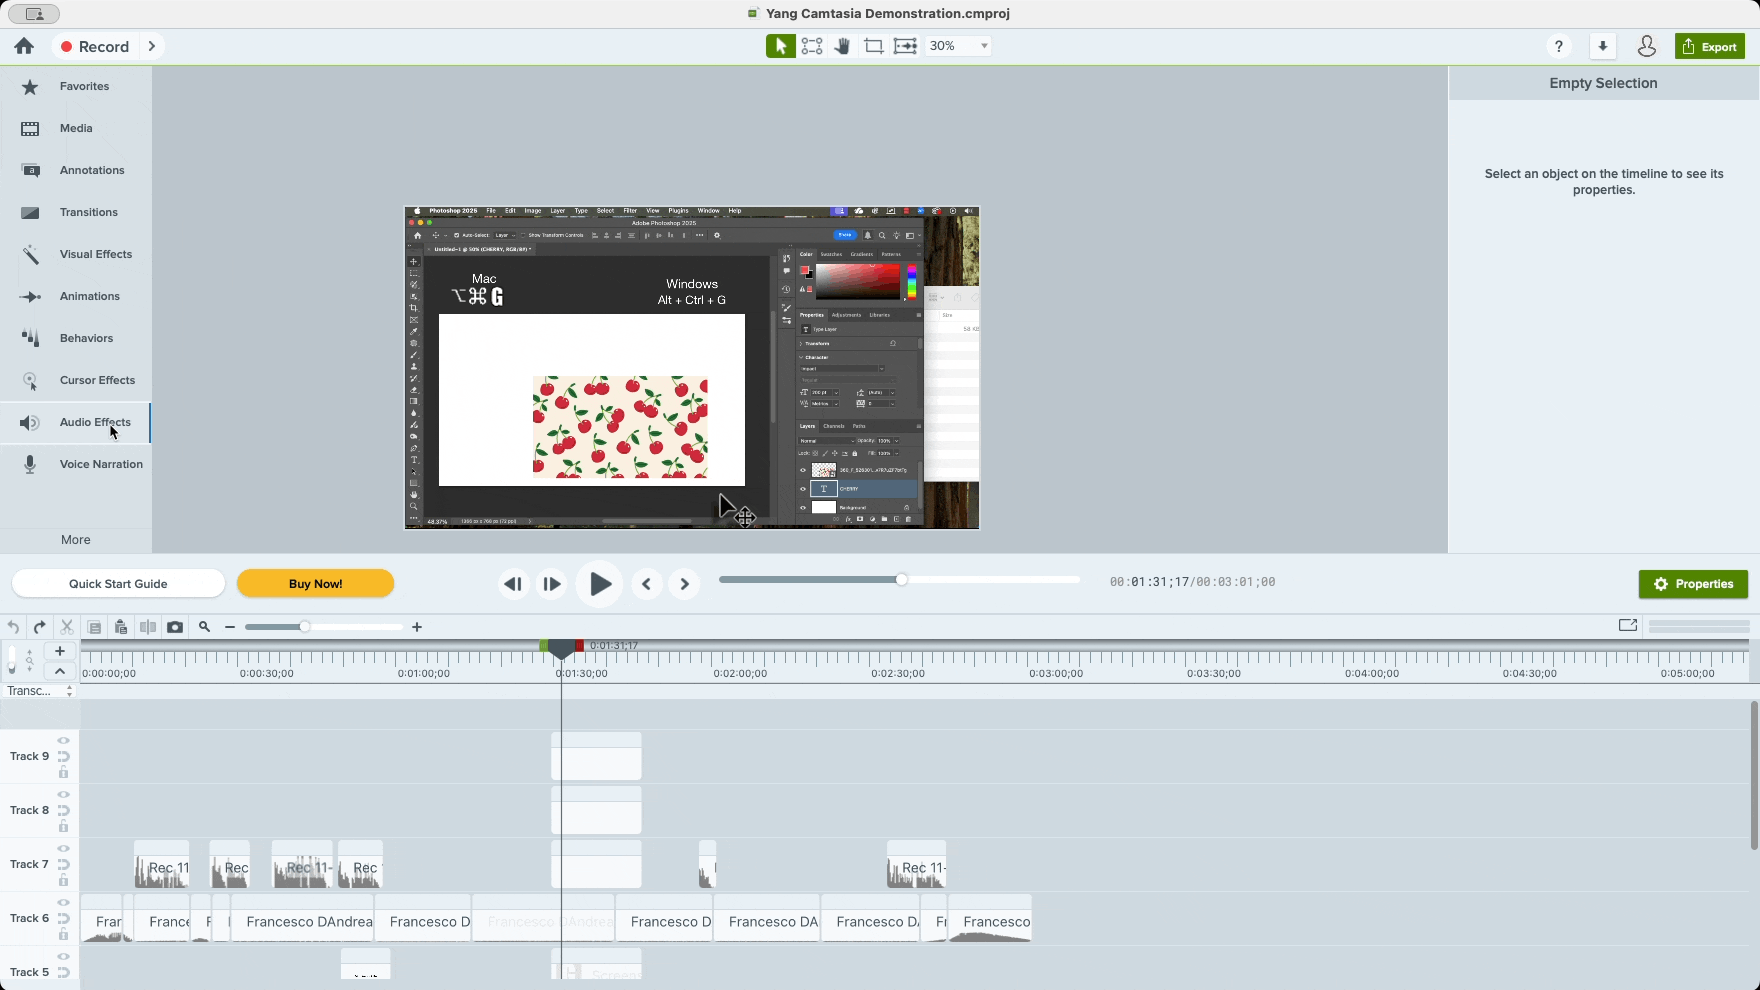Open the canvas zoom 30% dropdown

tap(958, 46)
